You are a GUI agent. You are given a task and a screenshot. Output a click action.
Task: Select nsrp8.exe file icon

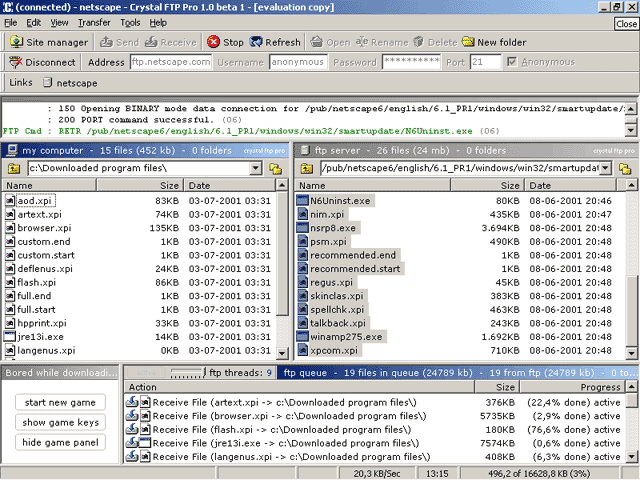[302, 228]
